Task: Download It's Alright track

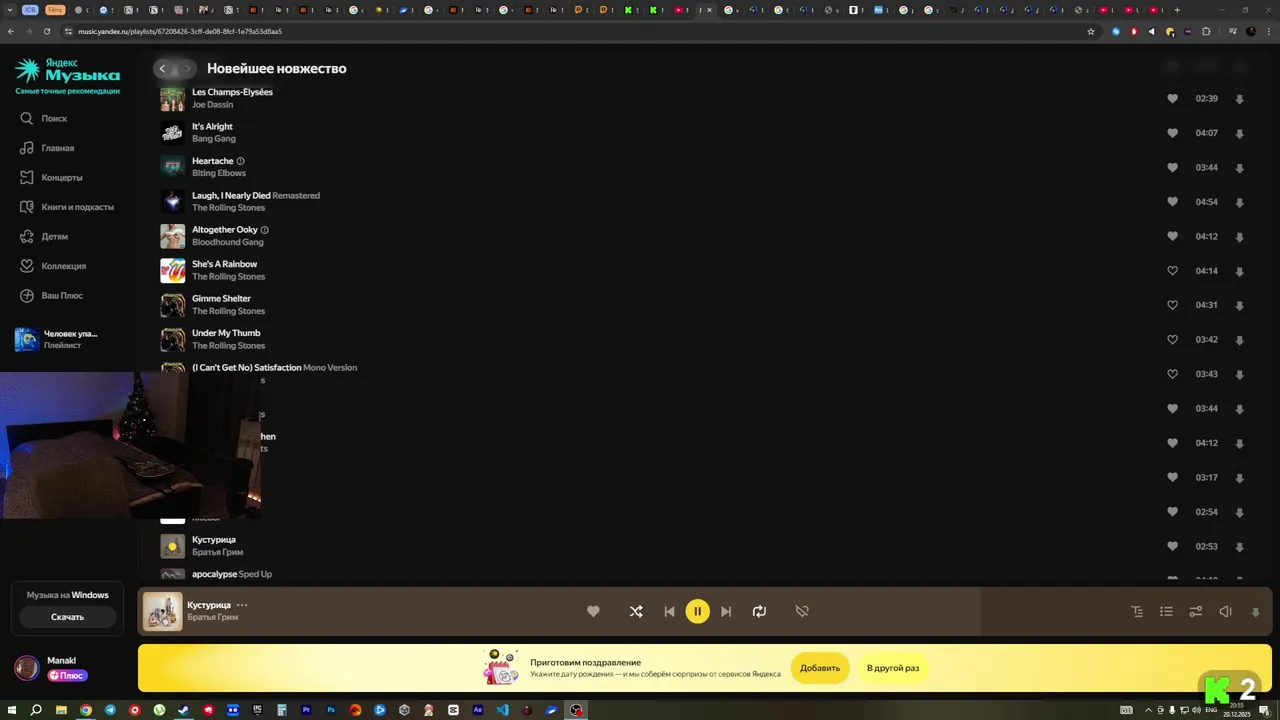Action: [x=1239, y=134]
